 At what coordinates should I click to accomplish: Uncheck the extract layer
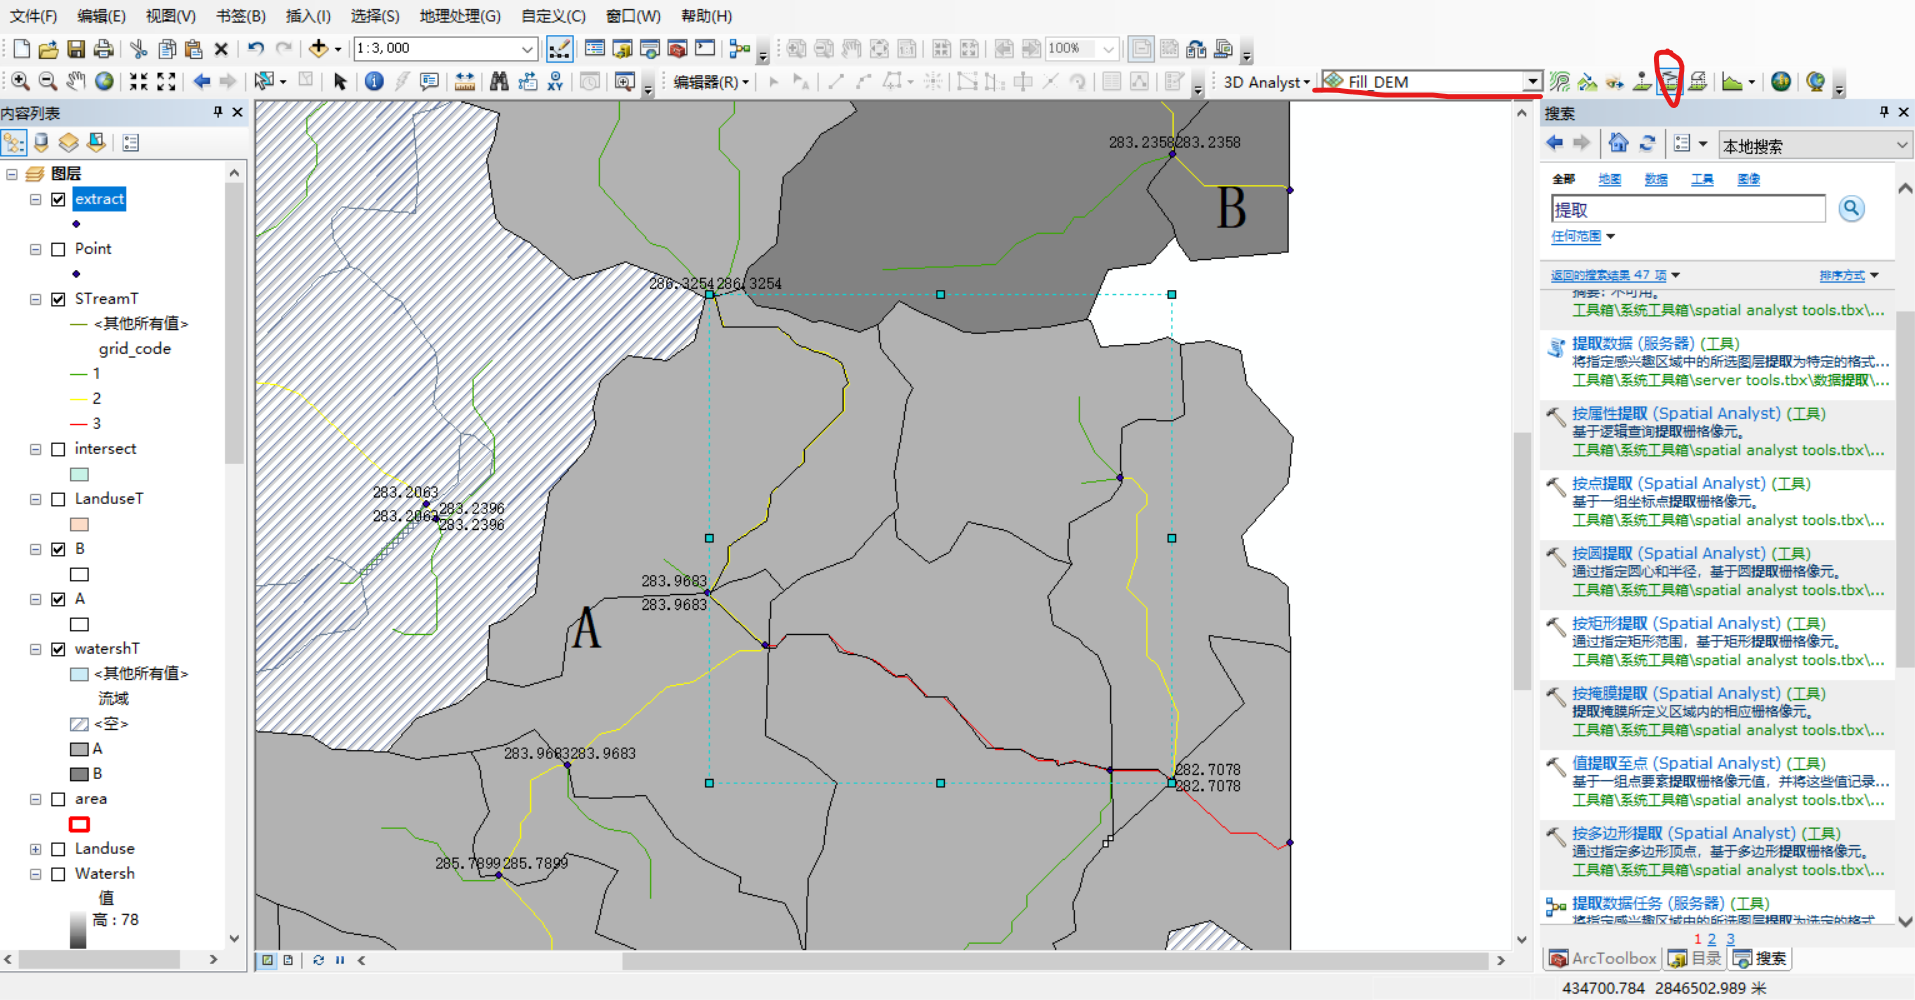pyautogui.click(x=58, y=199)
